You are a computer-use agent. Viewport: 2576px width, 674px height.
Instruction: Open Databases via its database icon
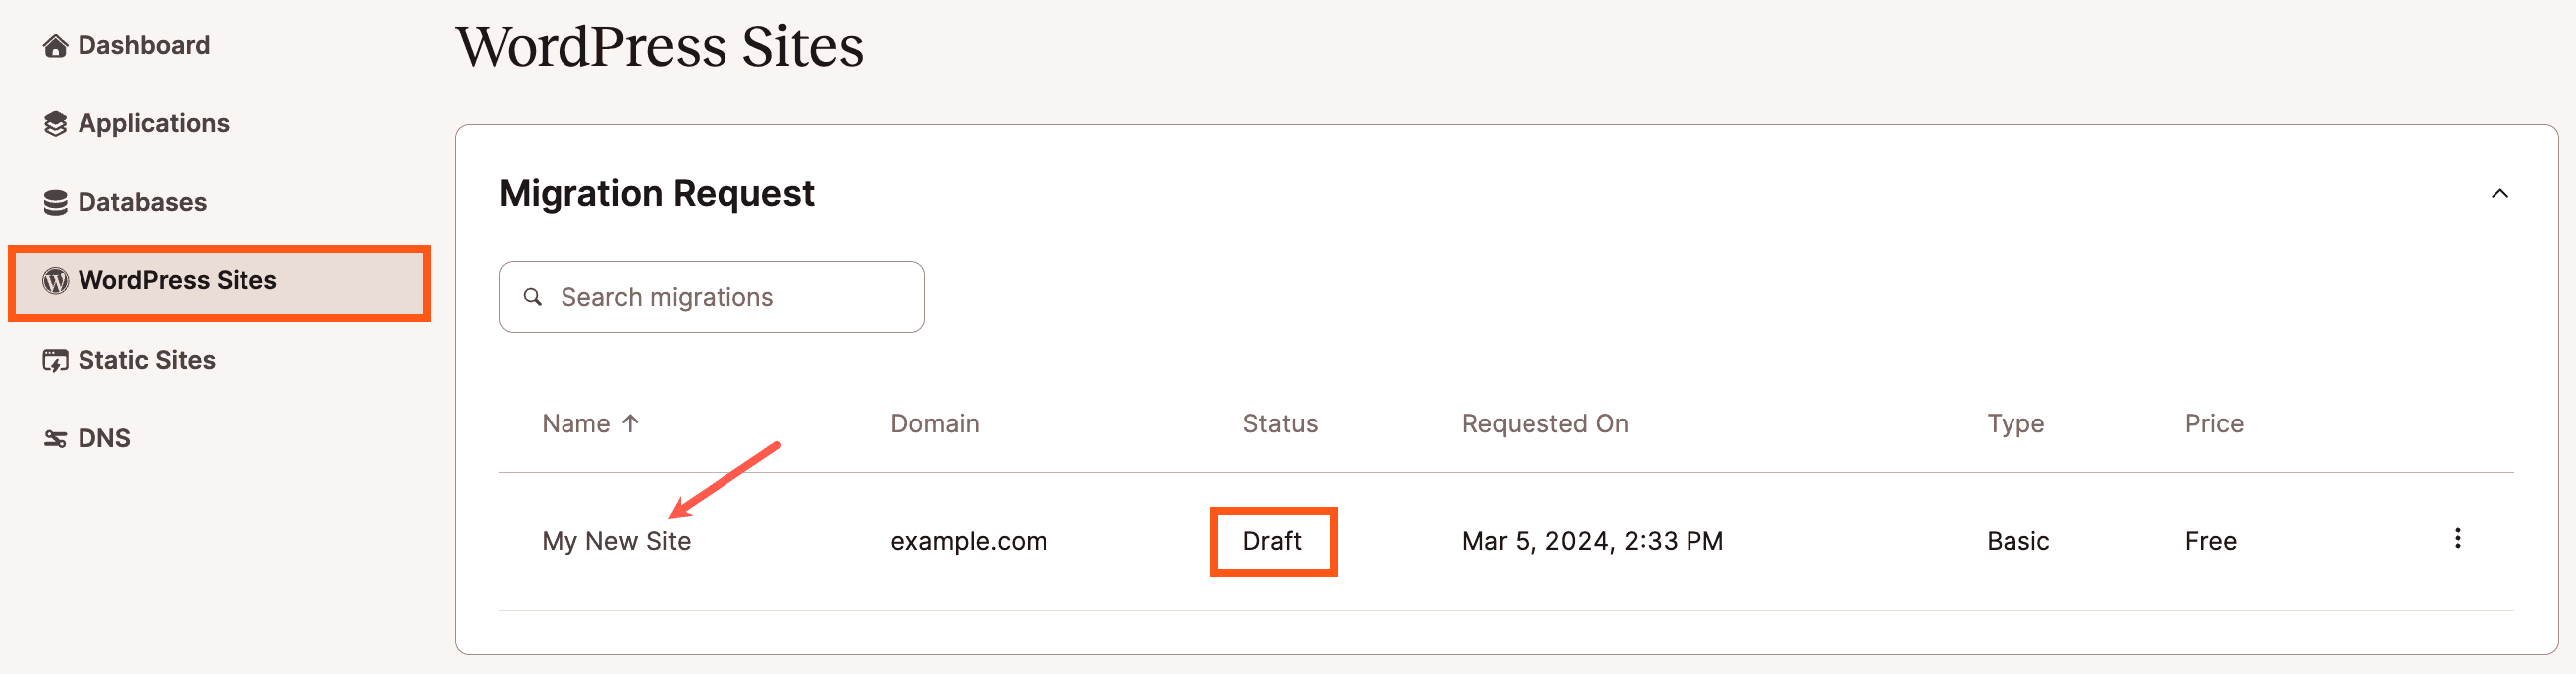54,201
